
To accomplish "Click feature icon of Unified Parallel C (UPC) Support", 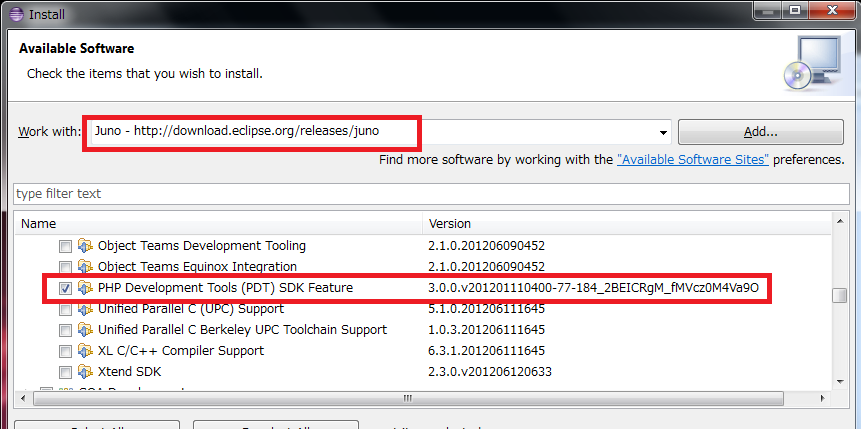I will (x=85, y=309).
